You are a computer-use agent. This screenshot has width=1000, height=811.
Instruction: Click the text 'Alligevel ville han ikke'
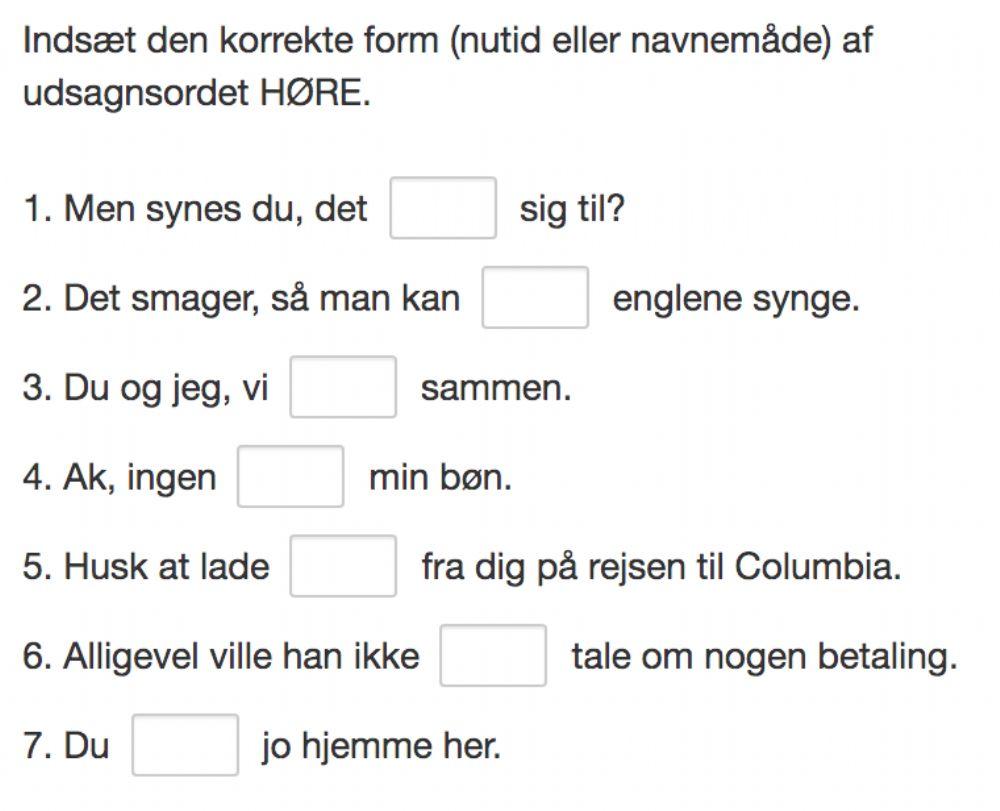[x=241, y=658]
